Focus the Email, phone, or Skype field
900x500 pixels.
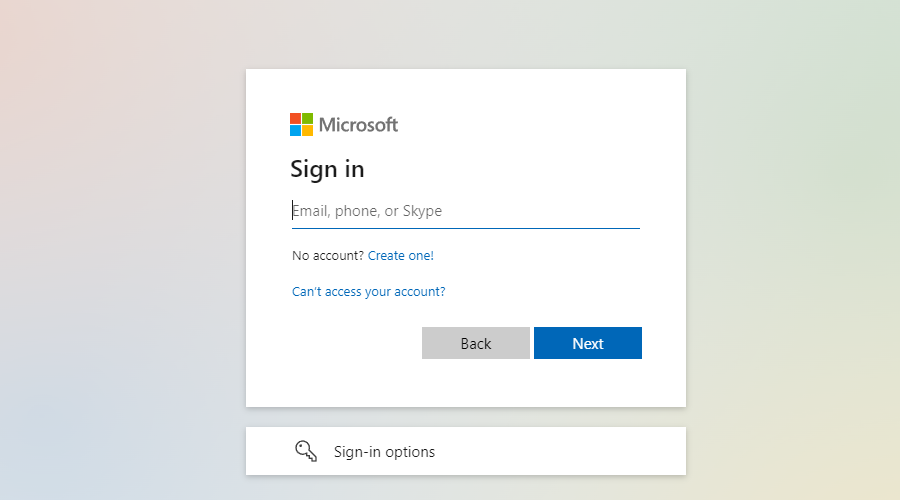(x=465, y=211)
